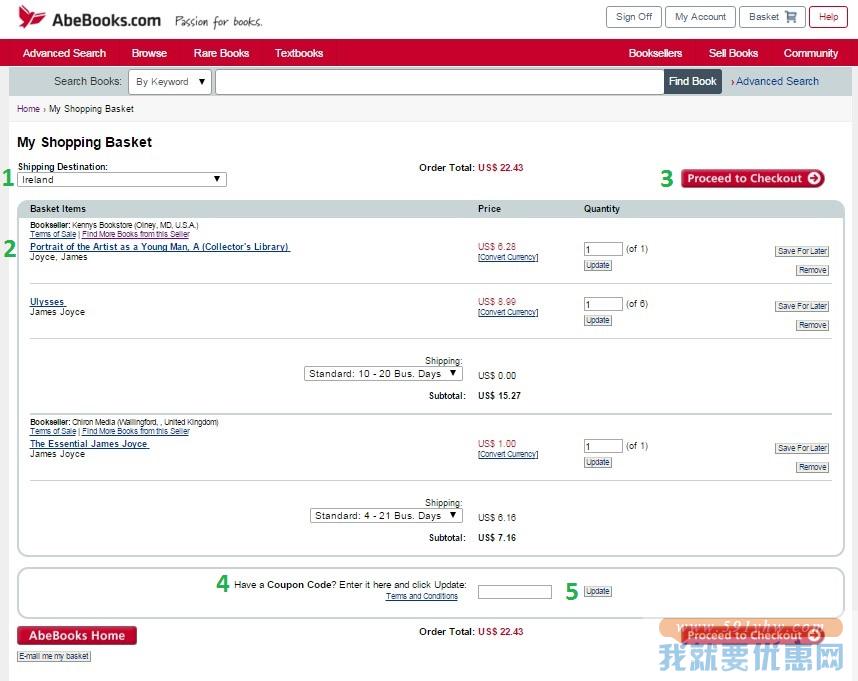Screen dimensions: 858x681
Task: Click the Sign Off button
Action: 634,17
